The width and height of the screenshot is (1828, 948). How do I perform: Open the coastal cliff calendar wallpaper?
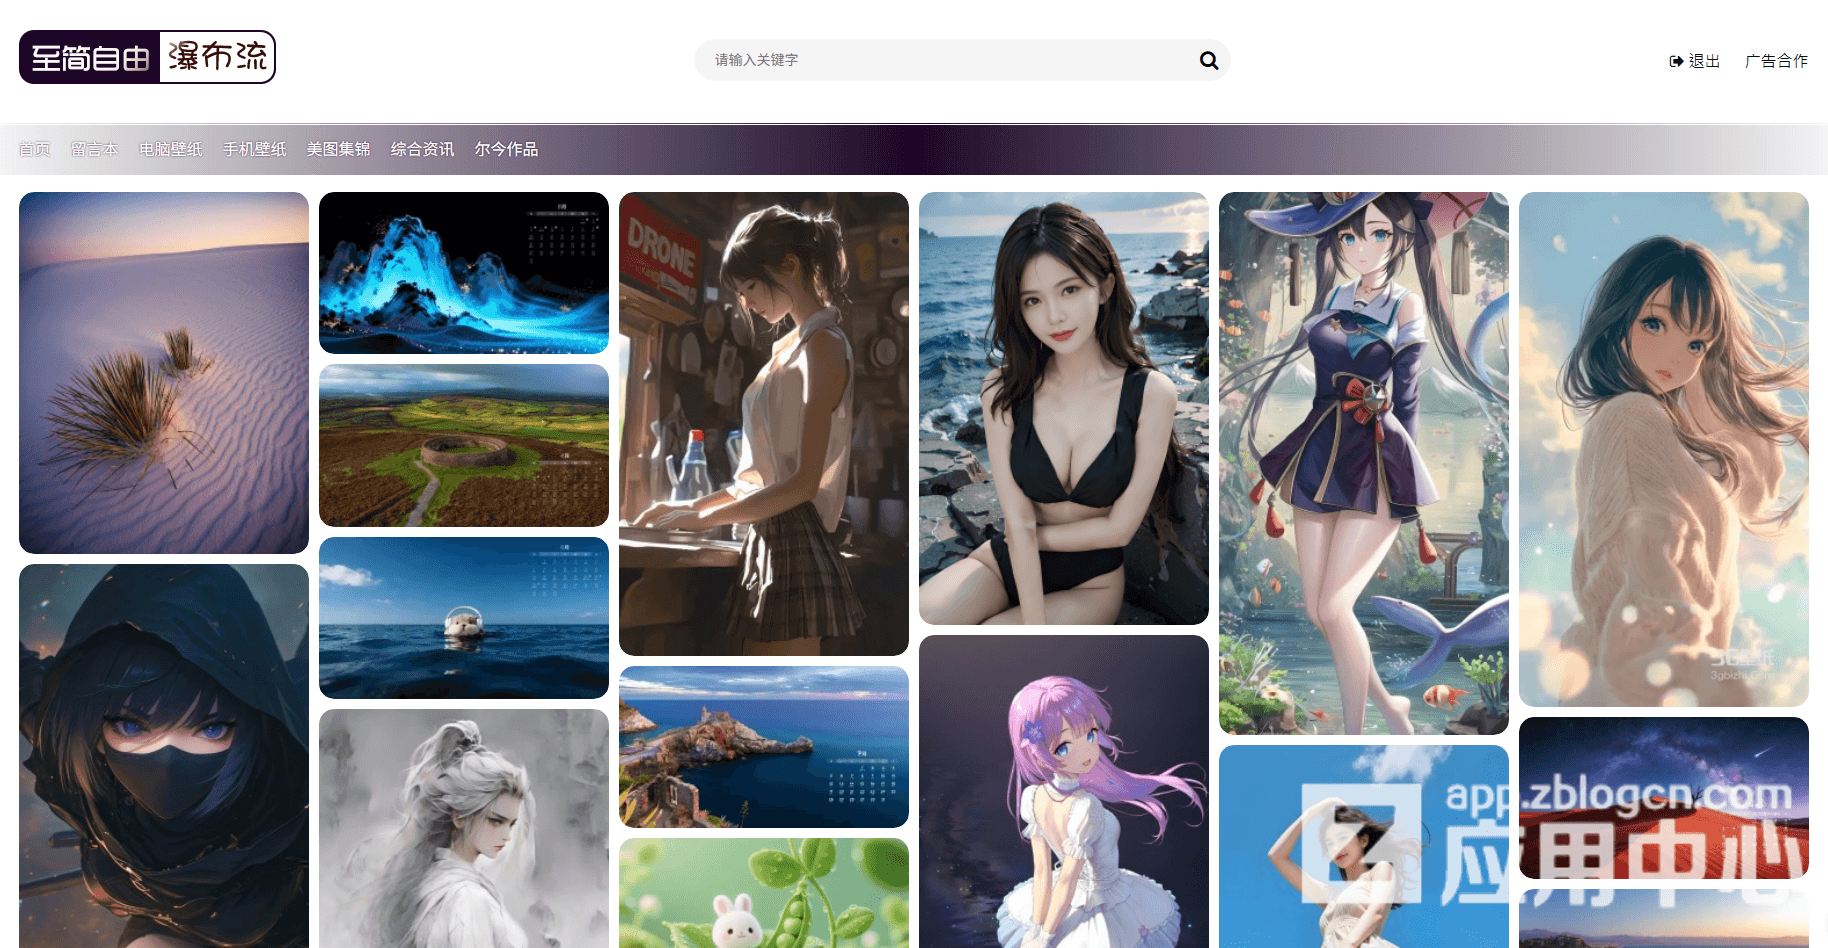pos(764,746)
